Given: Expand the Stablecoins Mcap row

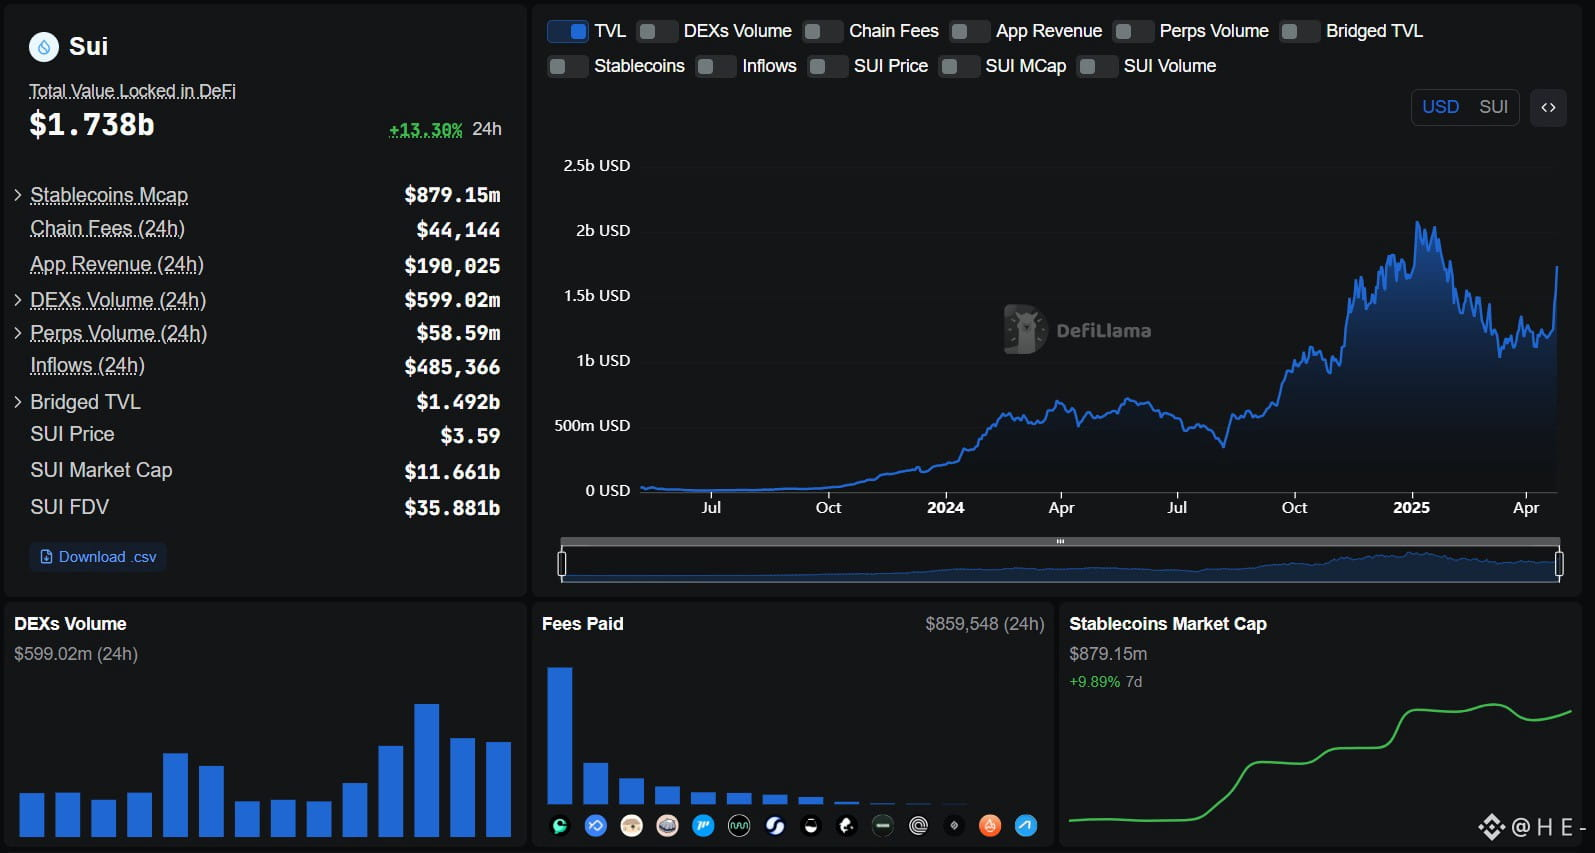Looking at the screenshot, I should [x=18, y=195].
